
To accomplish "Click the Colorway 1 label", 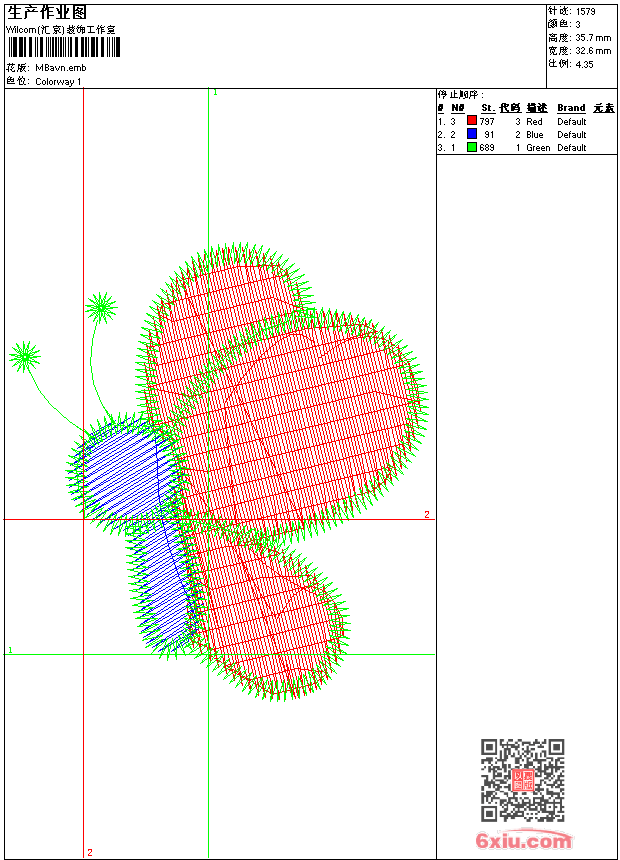I will [59, 81].
